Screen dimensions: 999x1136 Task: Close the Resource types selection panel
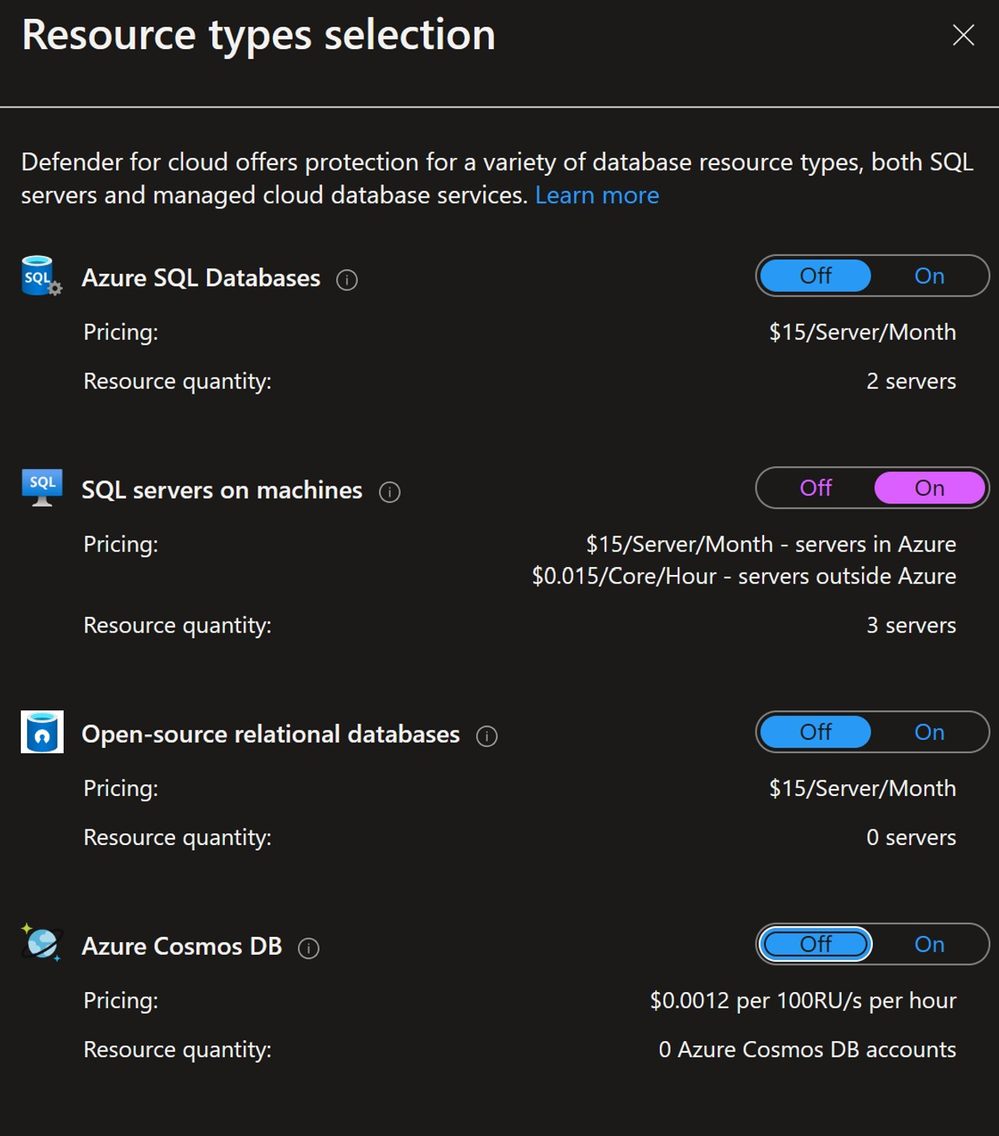964,35
